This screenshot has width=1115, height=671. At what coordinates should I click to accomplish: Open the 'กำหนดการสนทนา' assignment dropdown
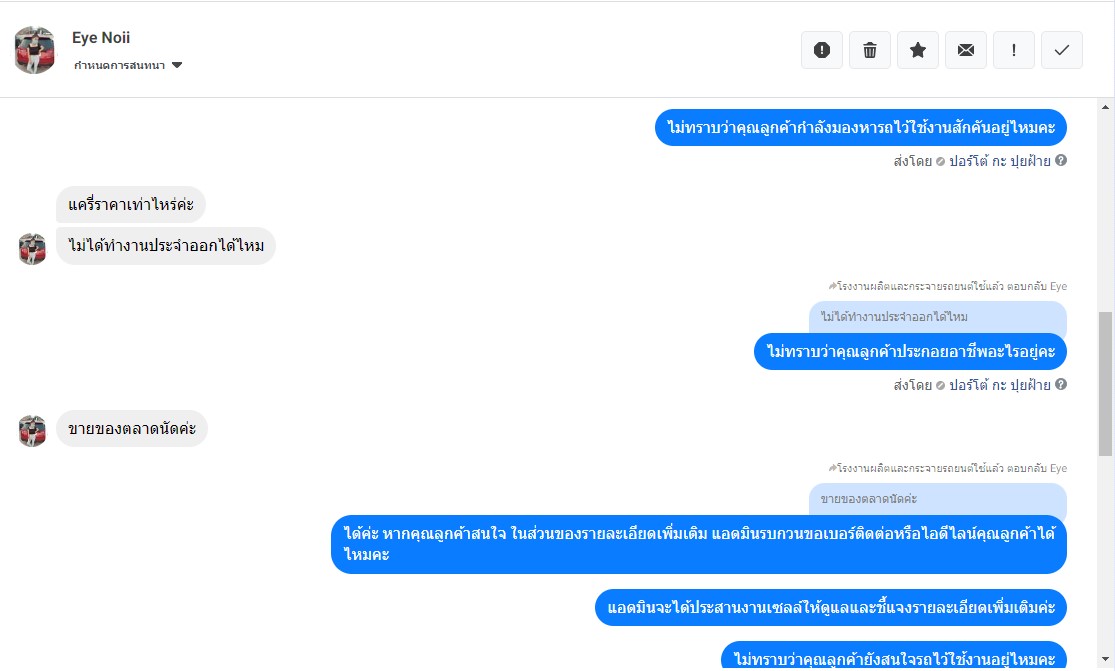tap(128, 65)
